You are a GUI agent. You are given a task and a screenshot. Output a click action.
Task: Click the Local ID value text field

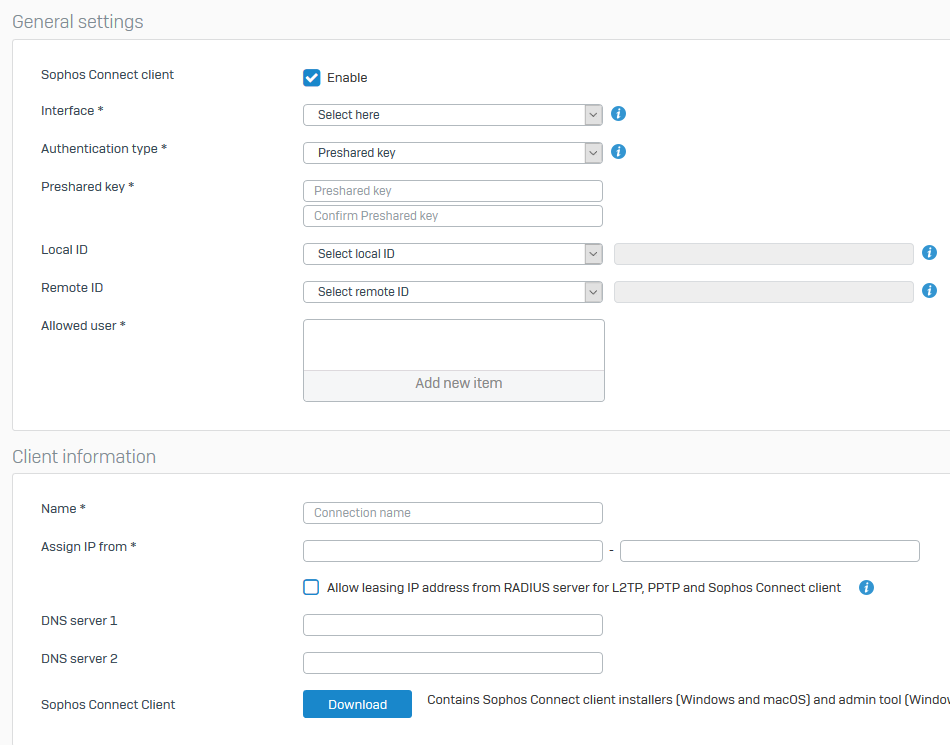[x=763, y=254]
